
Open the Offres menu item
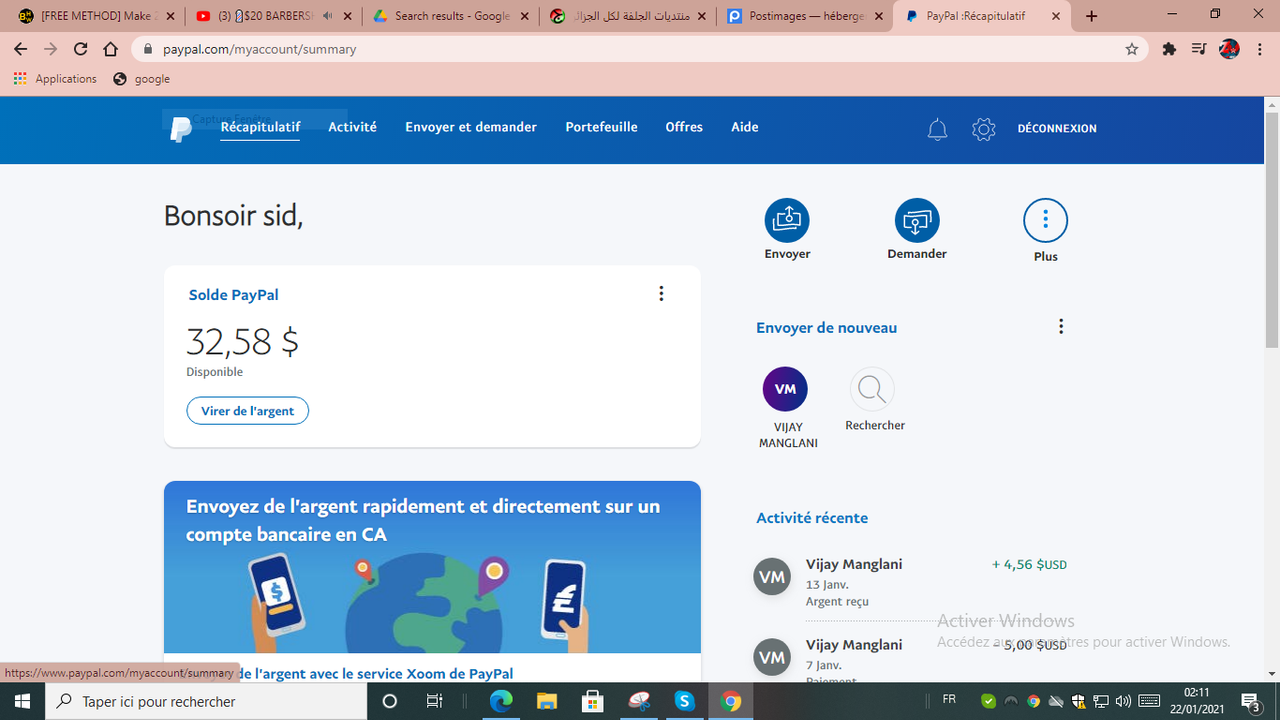(684, 127)
